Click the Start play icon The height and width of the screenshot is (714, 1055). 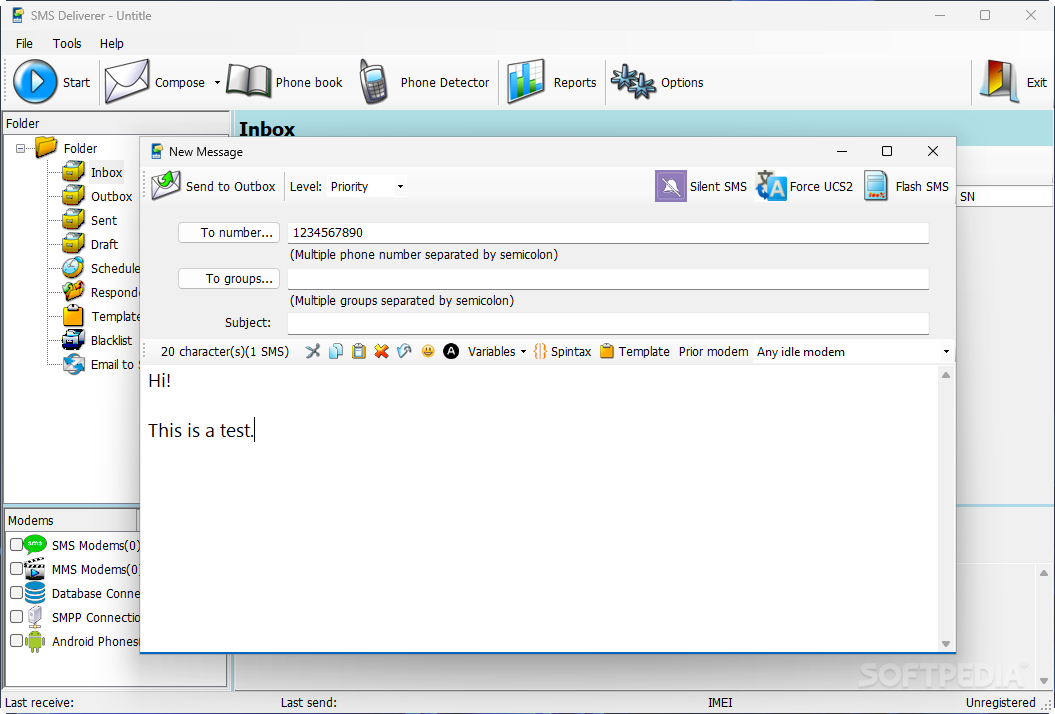[x=35, y=81]
